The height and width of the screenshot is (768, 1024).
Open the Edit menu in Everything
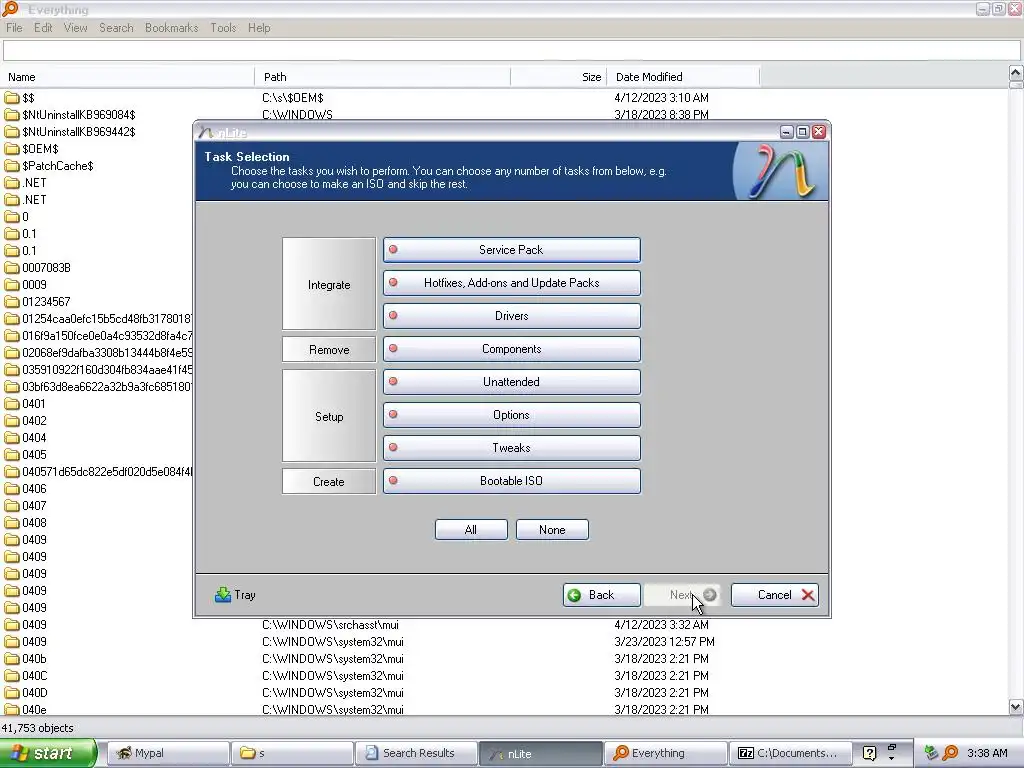43,27
